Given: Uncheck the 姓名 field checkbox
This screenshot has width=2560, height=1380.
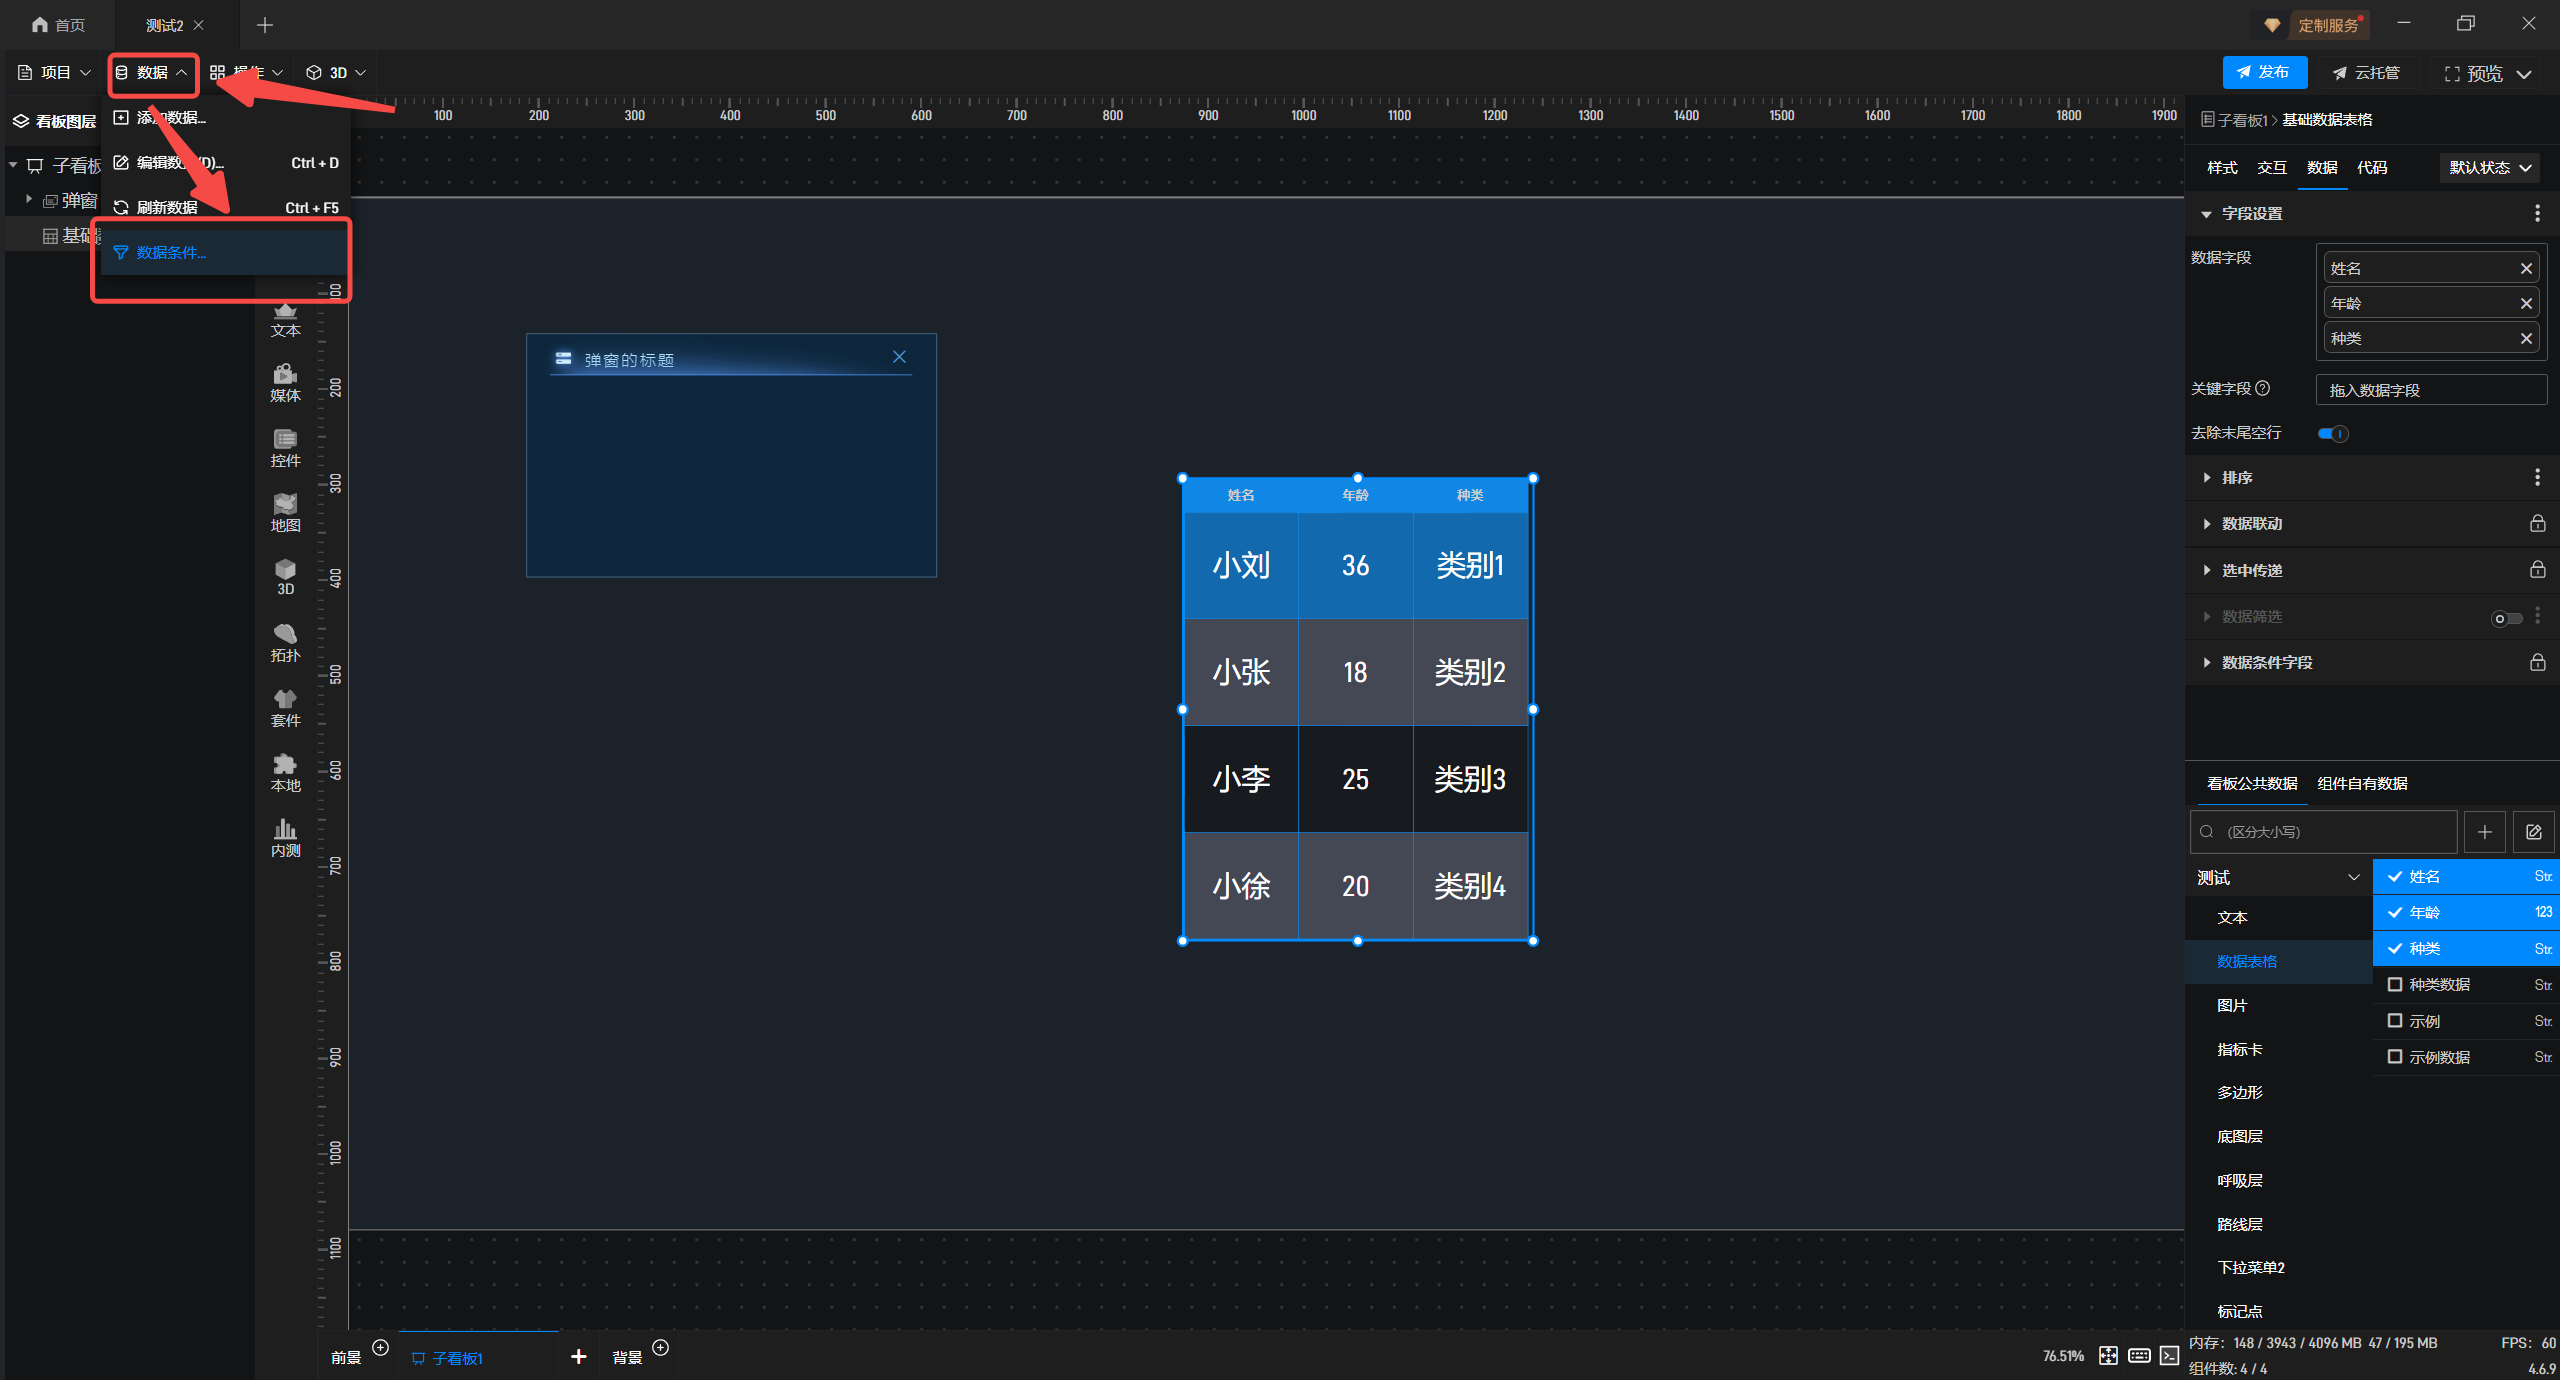Looking at the screenshot, I should click(2395, 877).
